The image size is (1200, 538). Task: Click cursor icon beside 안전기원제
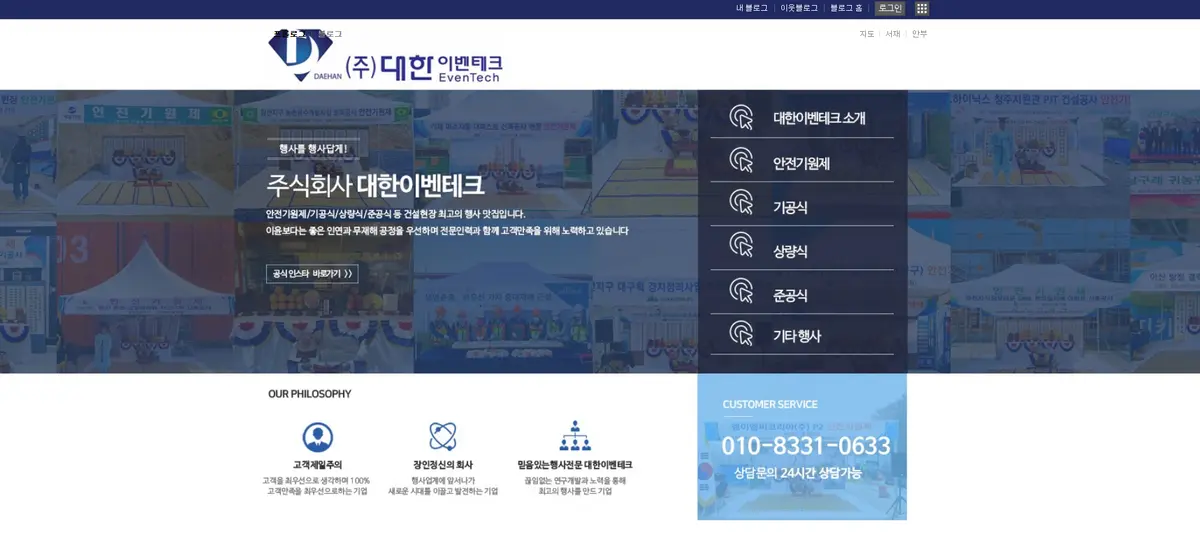click(x=741, y=160)
